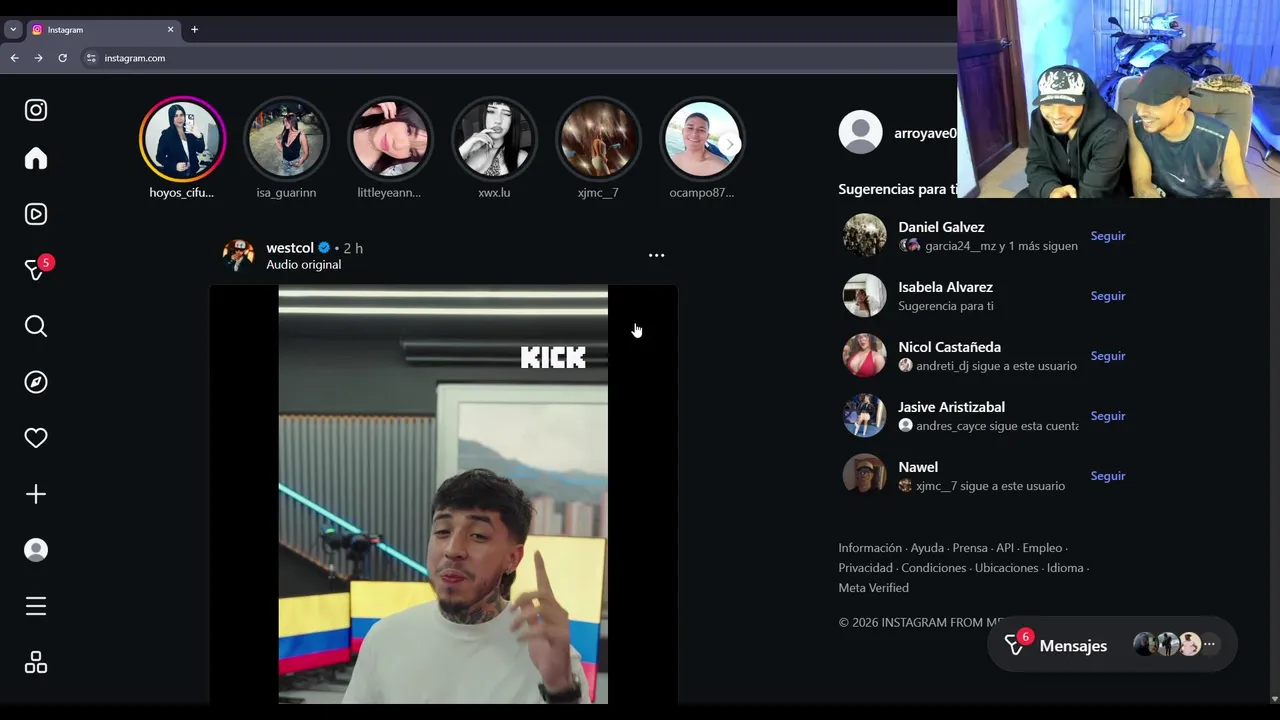Open Ayuda footer link
Viewport: 1280px width, 720px height.
pos(927,548)
